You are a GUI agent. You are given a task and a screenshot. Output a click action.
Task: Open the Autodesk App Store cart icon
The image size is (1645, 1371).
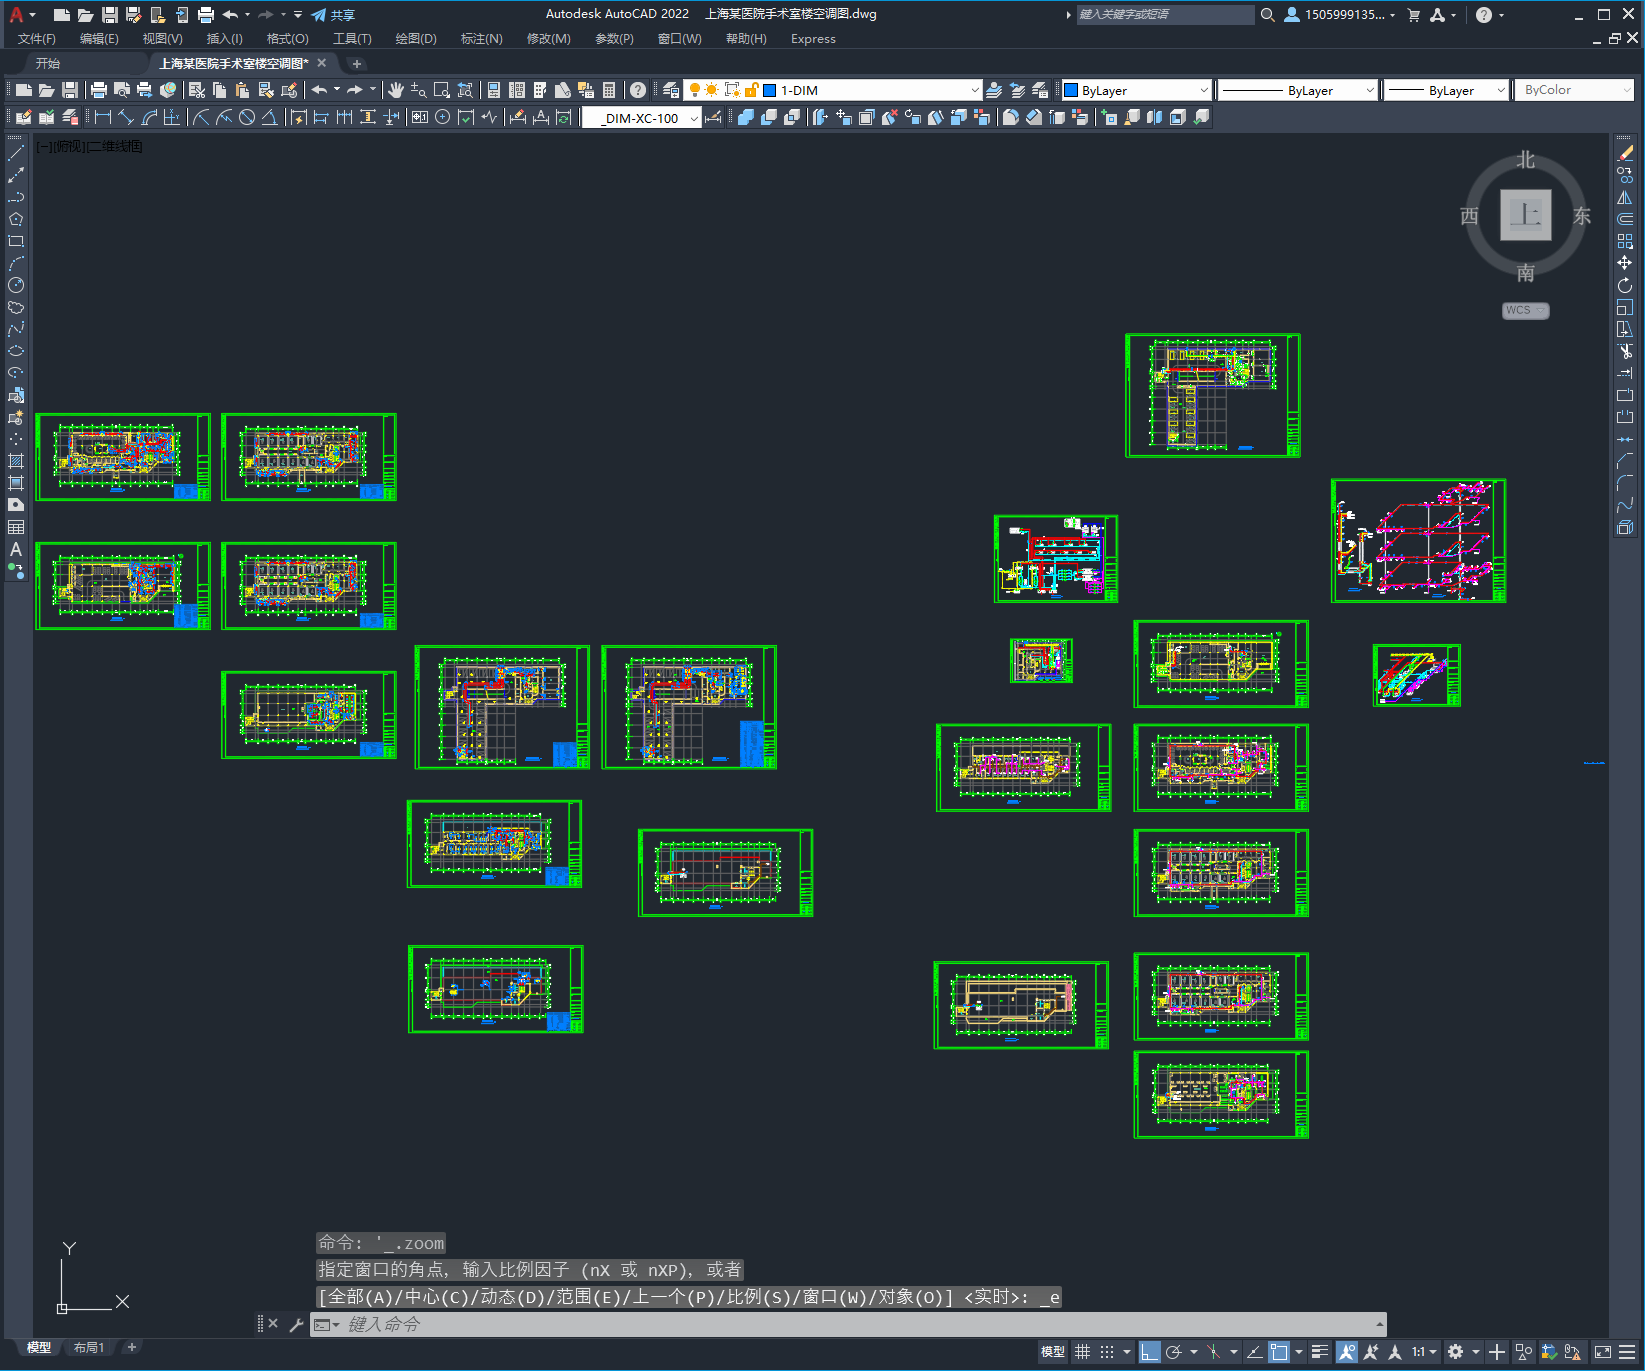pyautogui.click(x=1413, y=14)
